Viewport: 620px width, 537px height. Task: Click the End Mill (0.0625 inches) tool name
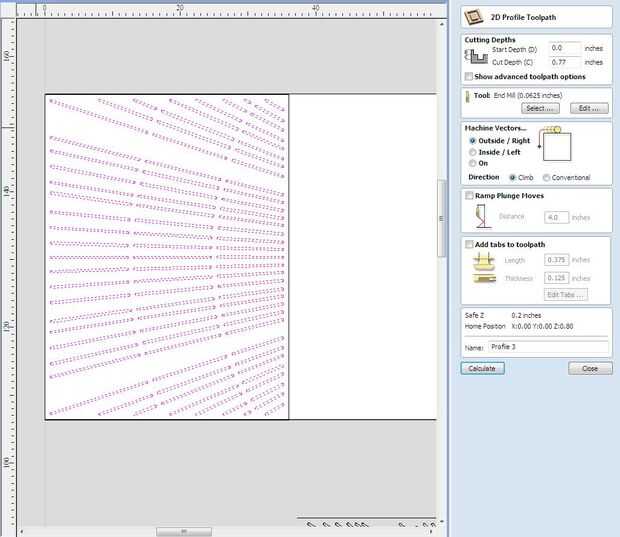click(528, 95)
